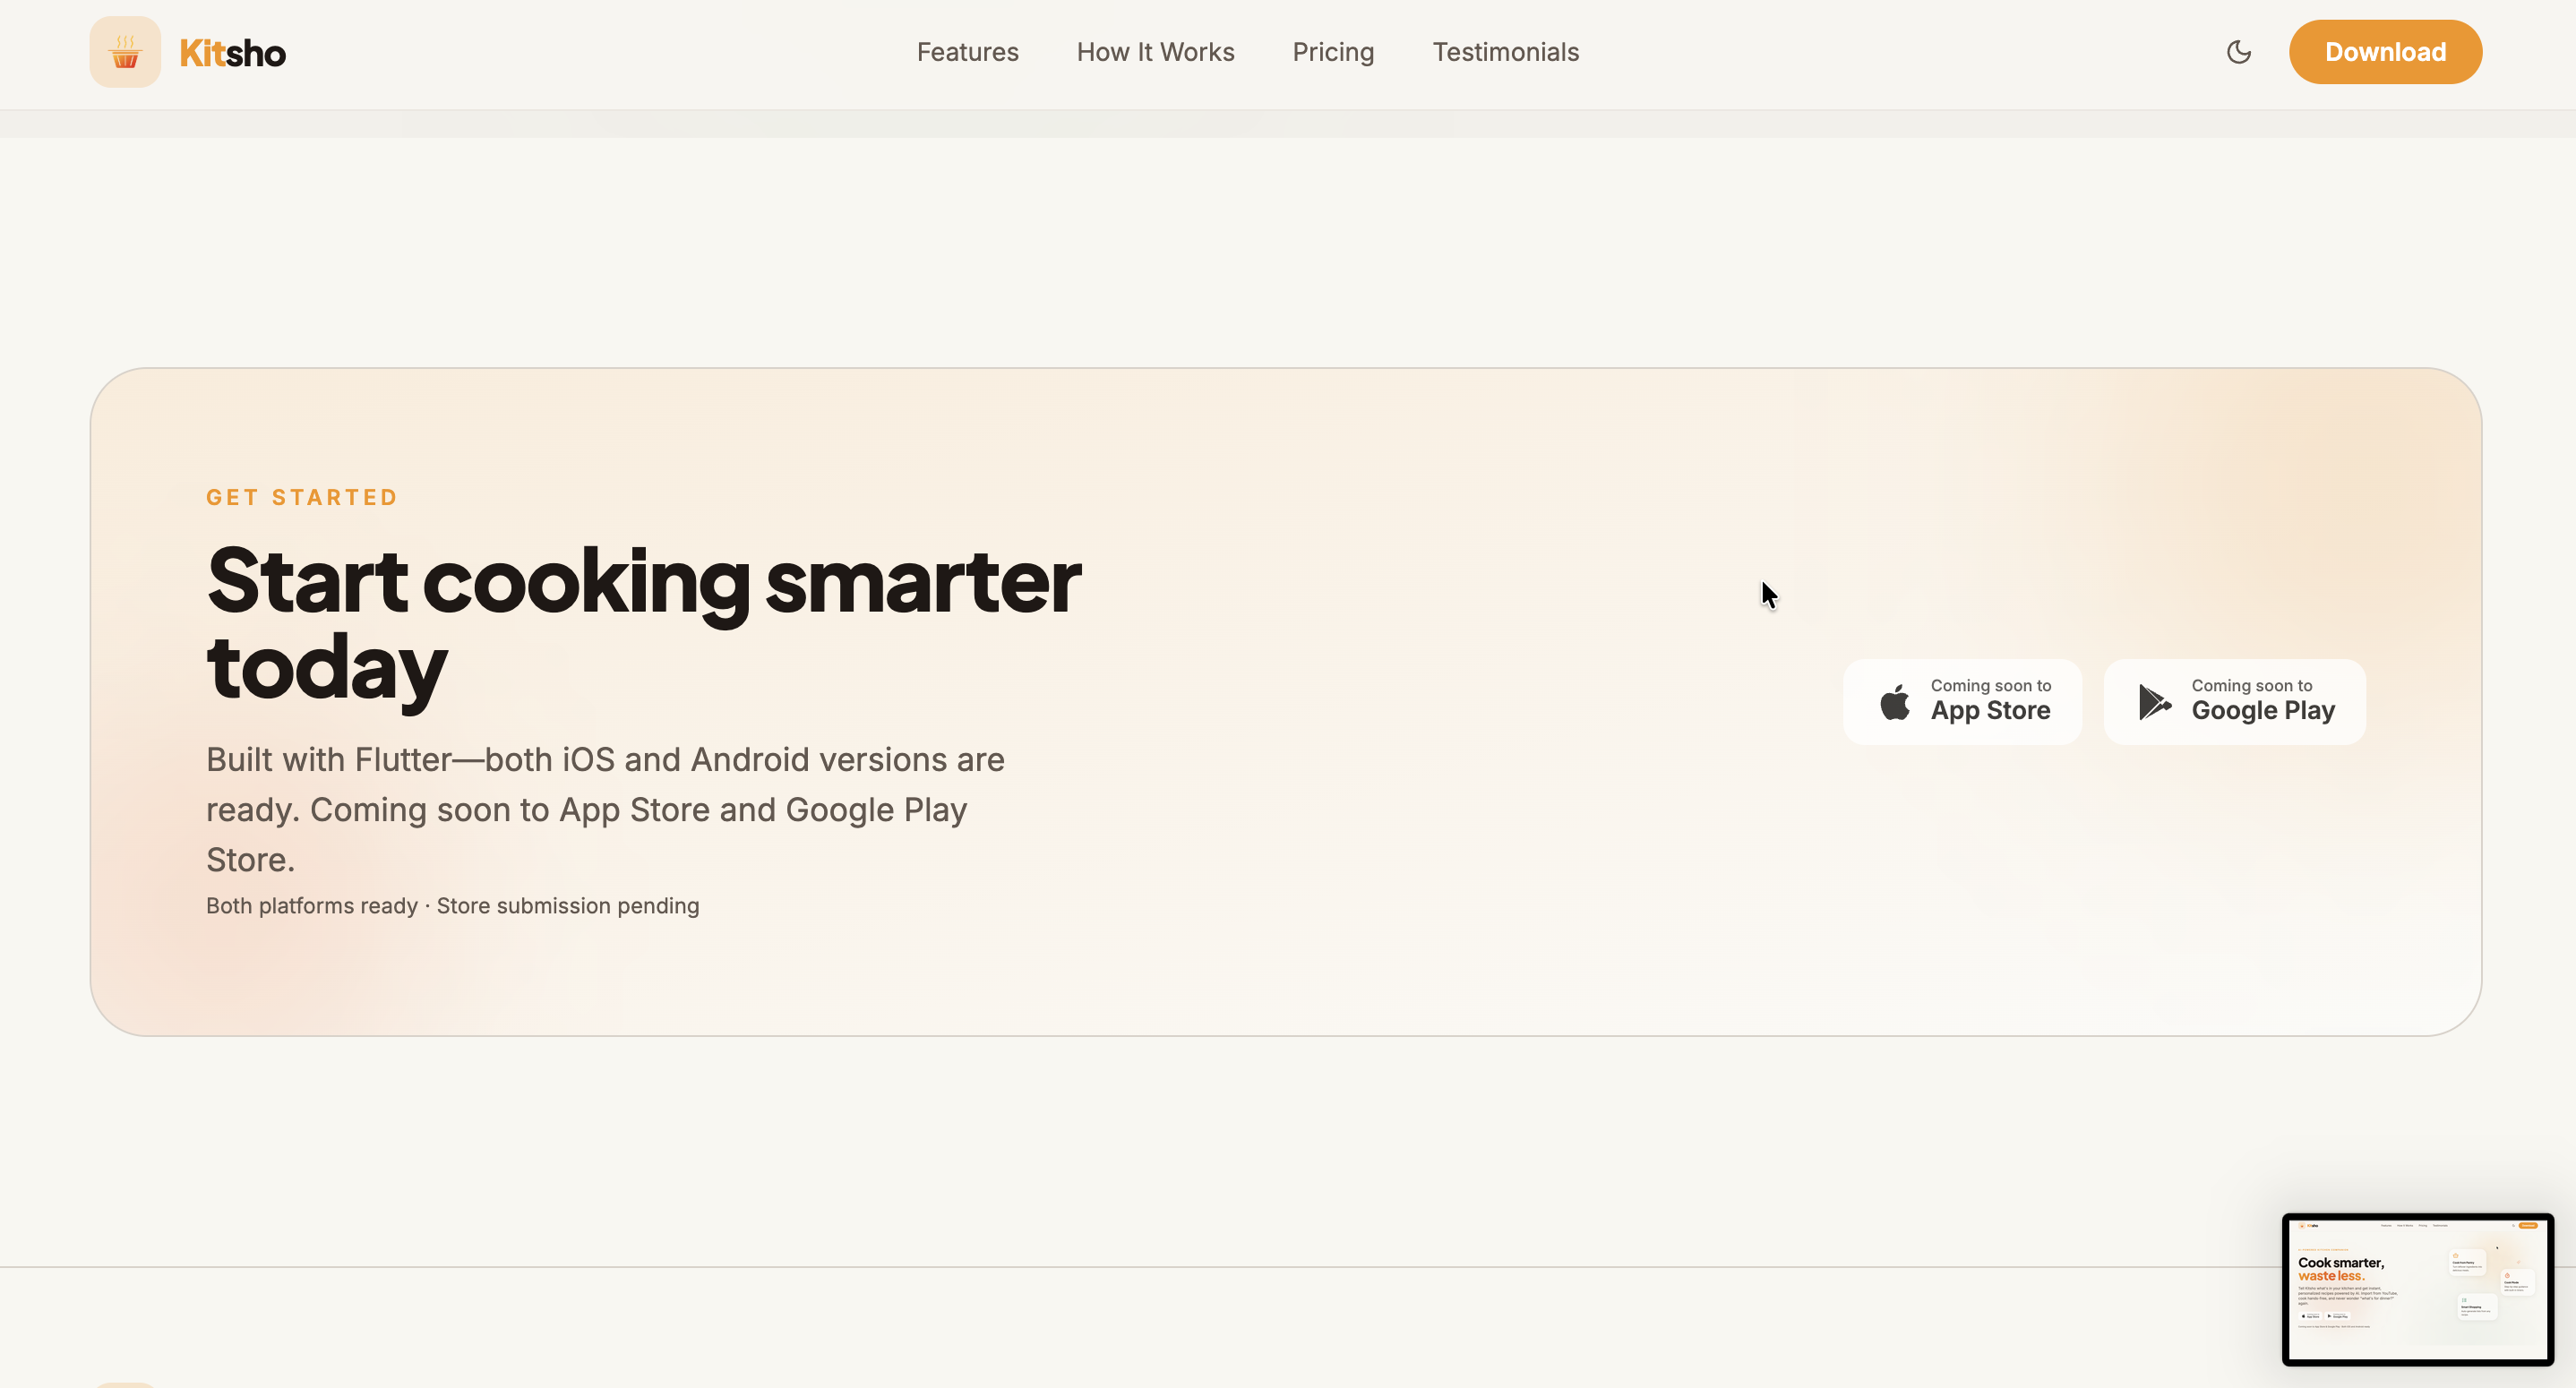
Task: Click Coming soon to Google Play badge
Action: tap(2234, 701)
